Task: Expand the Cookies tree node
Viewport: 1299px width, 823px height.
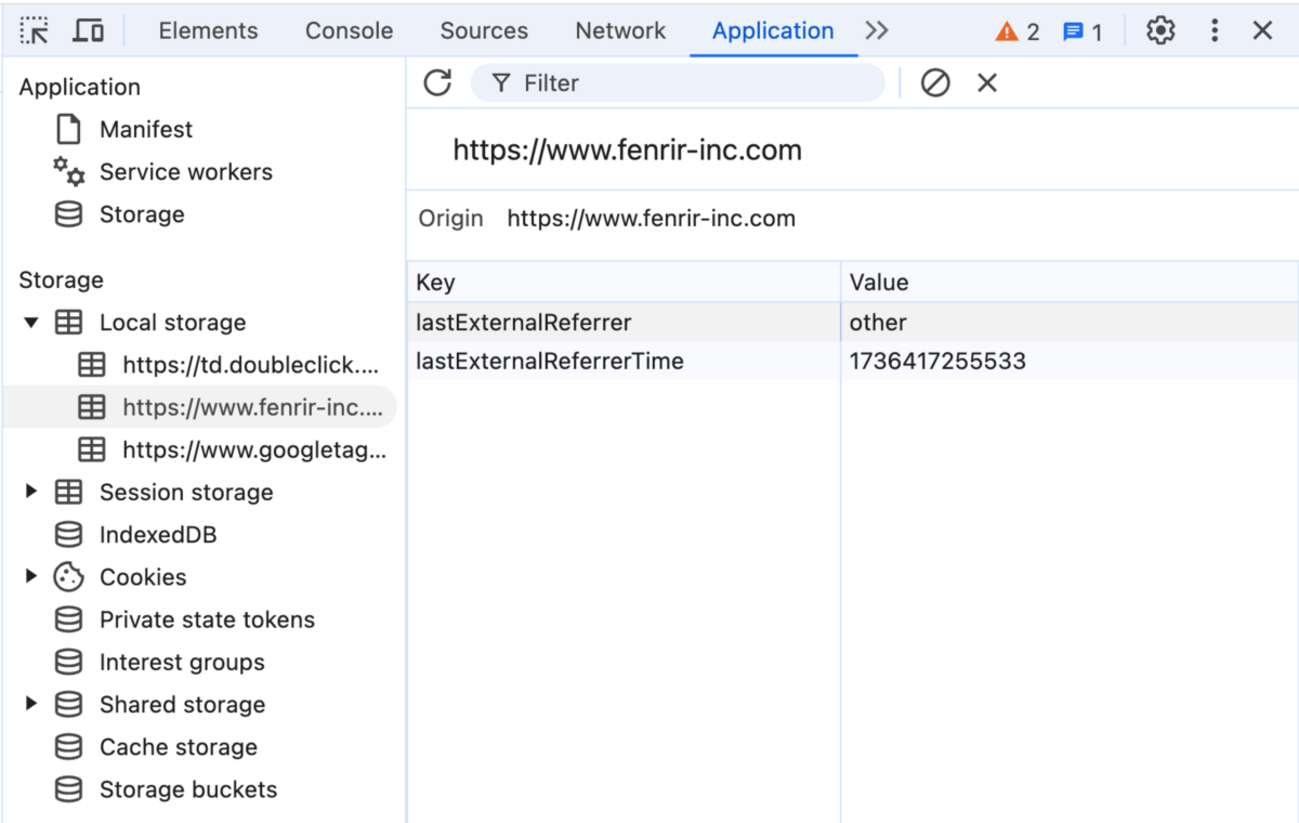Action: click(x=31, y=577)
